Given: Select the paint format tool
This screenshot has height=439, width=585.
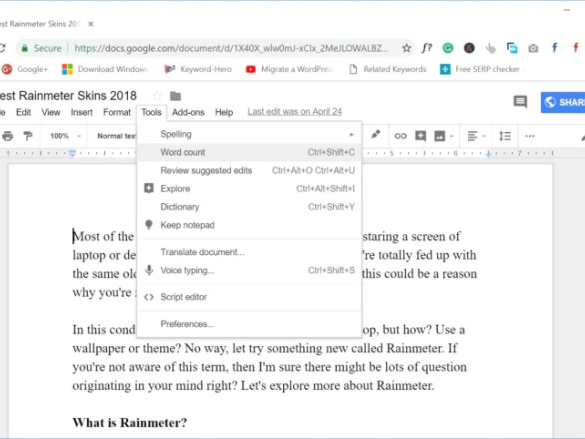Looking at the screenshot, I should pyautogui.click(x=28, y=136).
